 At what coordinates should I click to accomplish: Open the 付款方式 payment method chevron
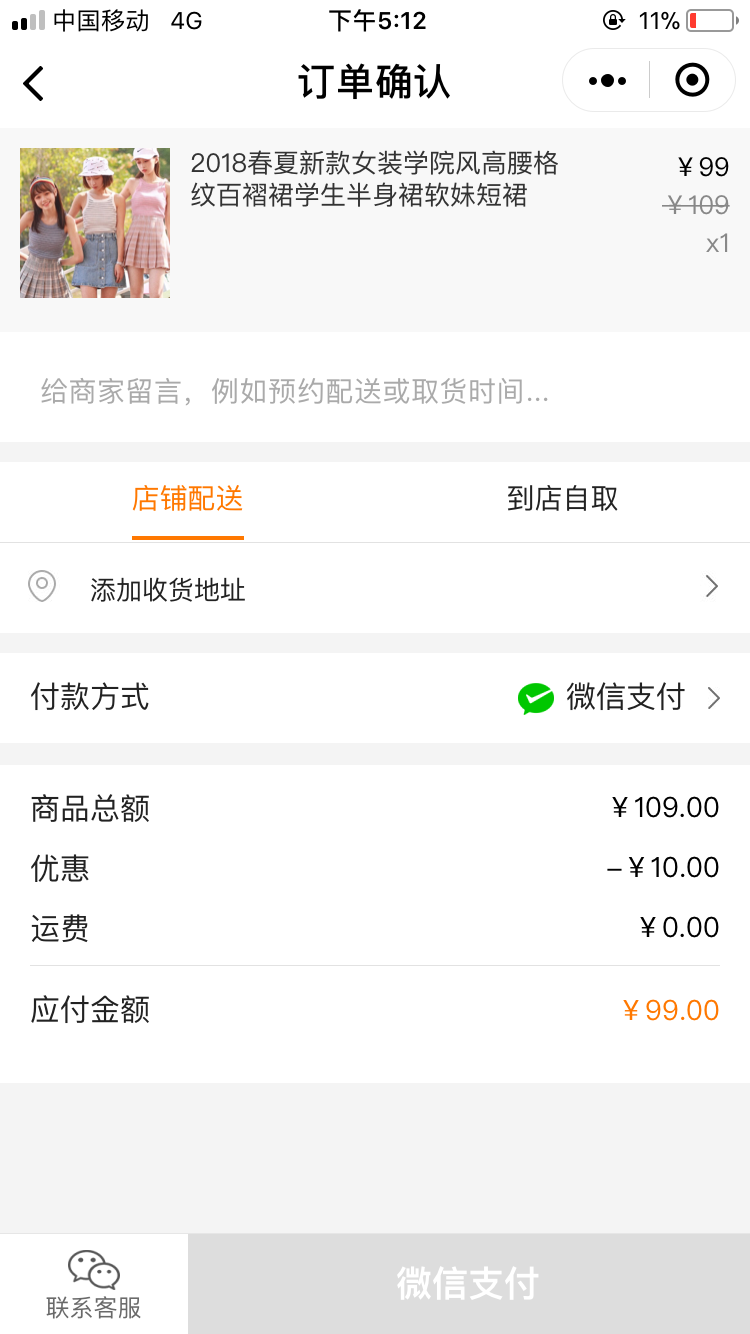(x=714, y=698)
